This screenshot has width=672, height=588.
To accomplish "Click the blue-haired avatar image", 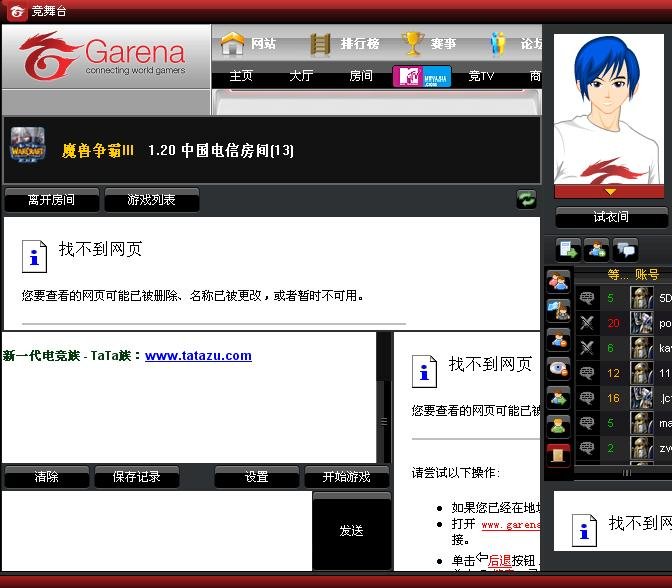I will pos(609,109).
